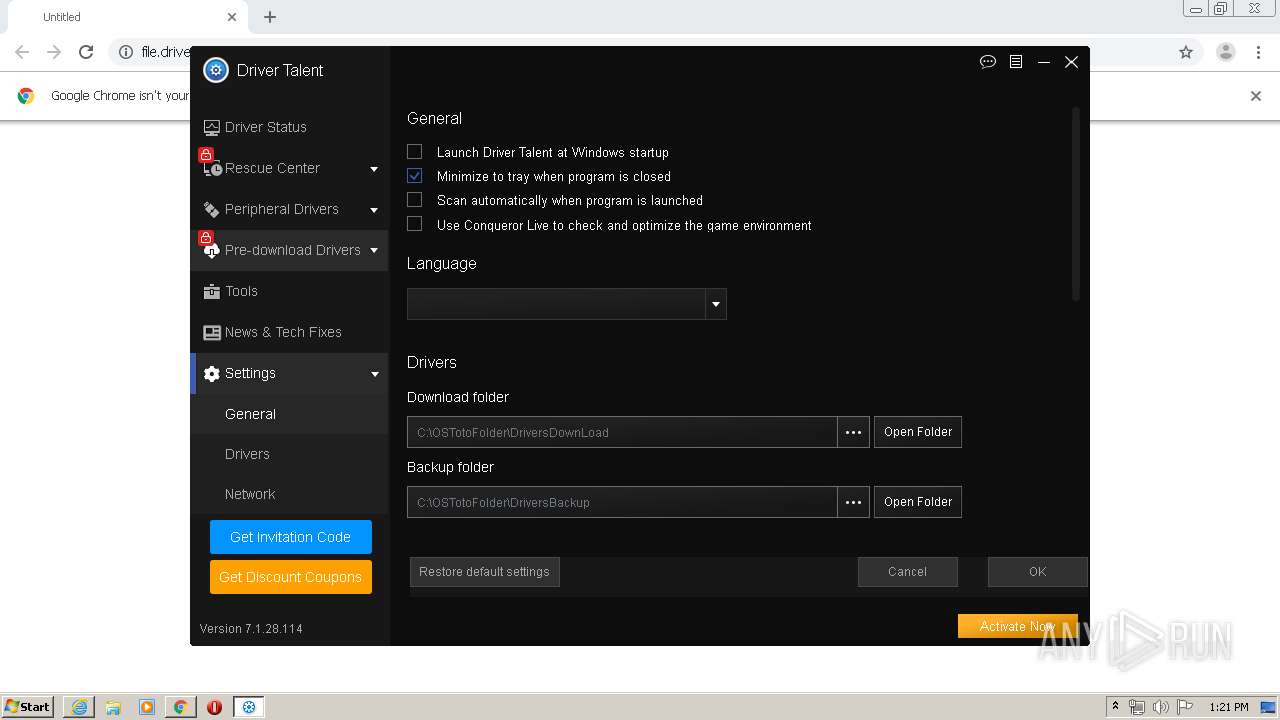This screenshot has height=720, width=1280.
Task: Click the Driver Talent taskbar icon
Action: (x=249, y=707)
